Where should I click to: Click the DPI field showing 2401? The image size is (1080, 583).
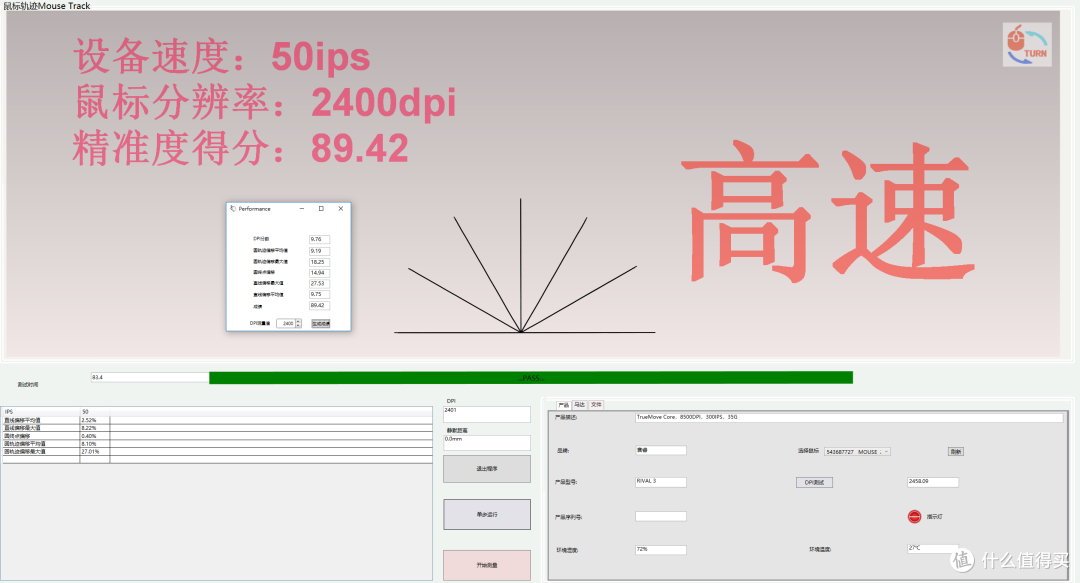click(487, 414)
